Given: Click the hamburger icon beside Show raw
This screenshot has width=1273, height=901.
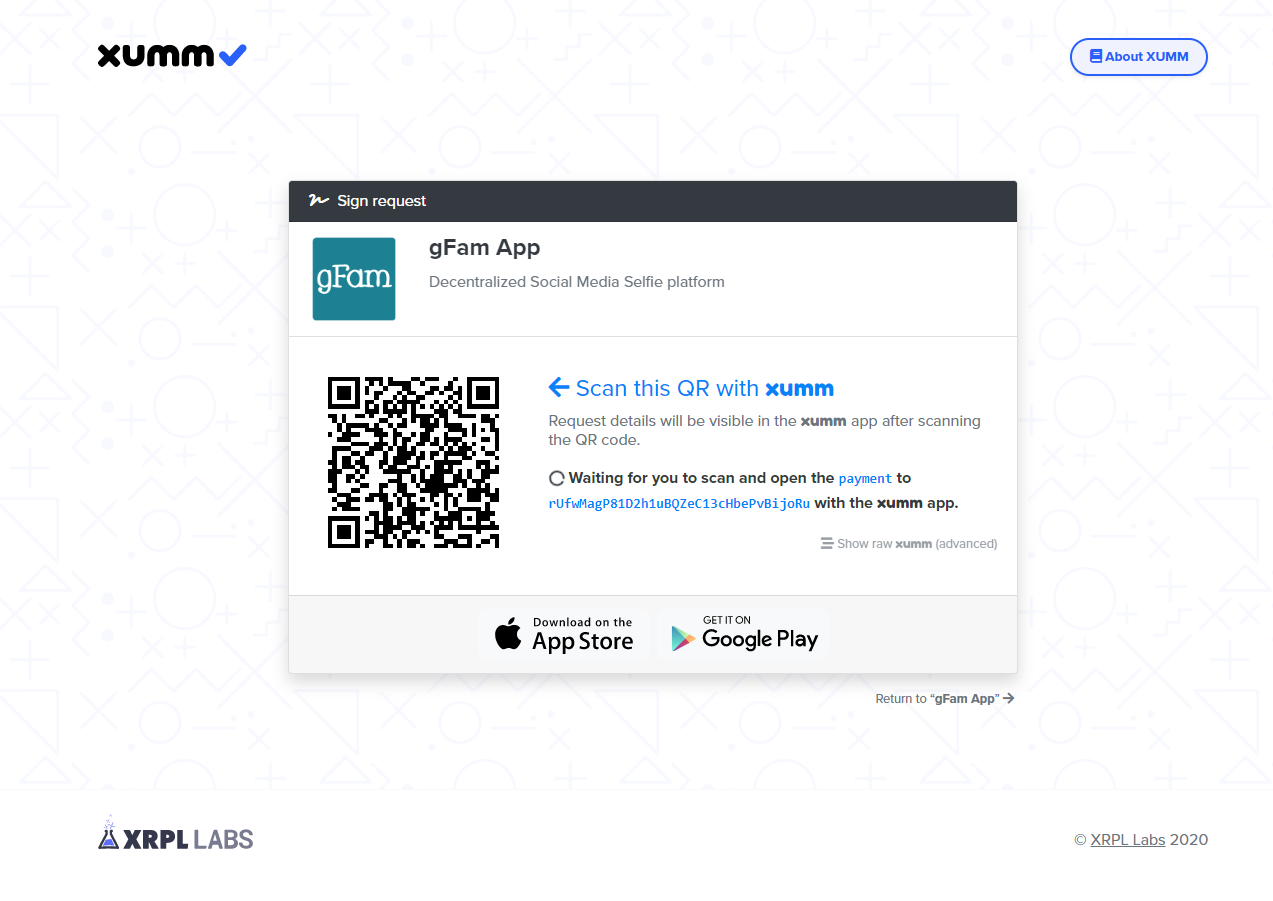Looking at the screenshot, I should [x=827, y=544].
